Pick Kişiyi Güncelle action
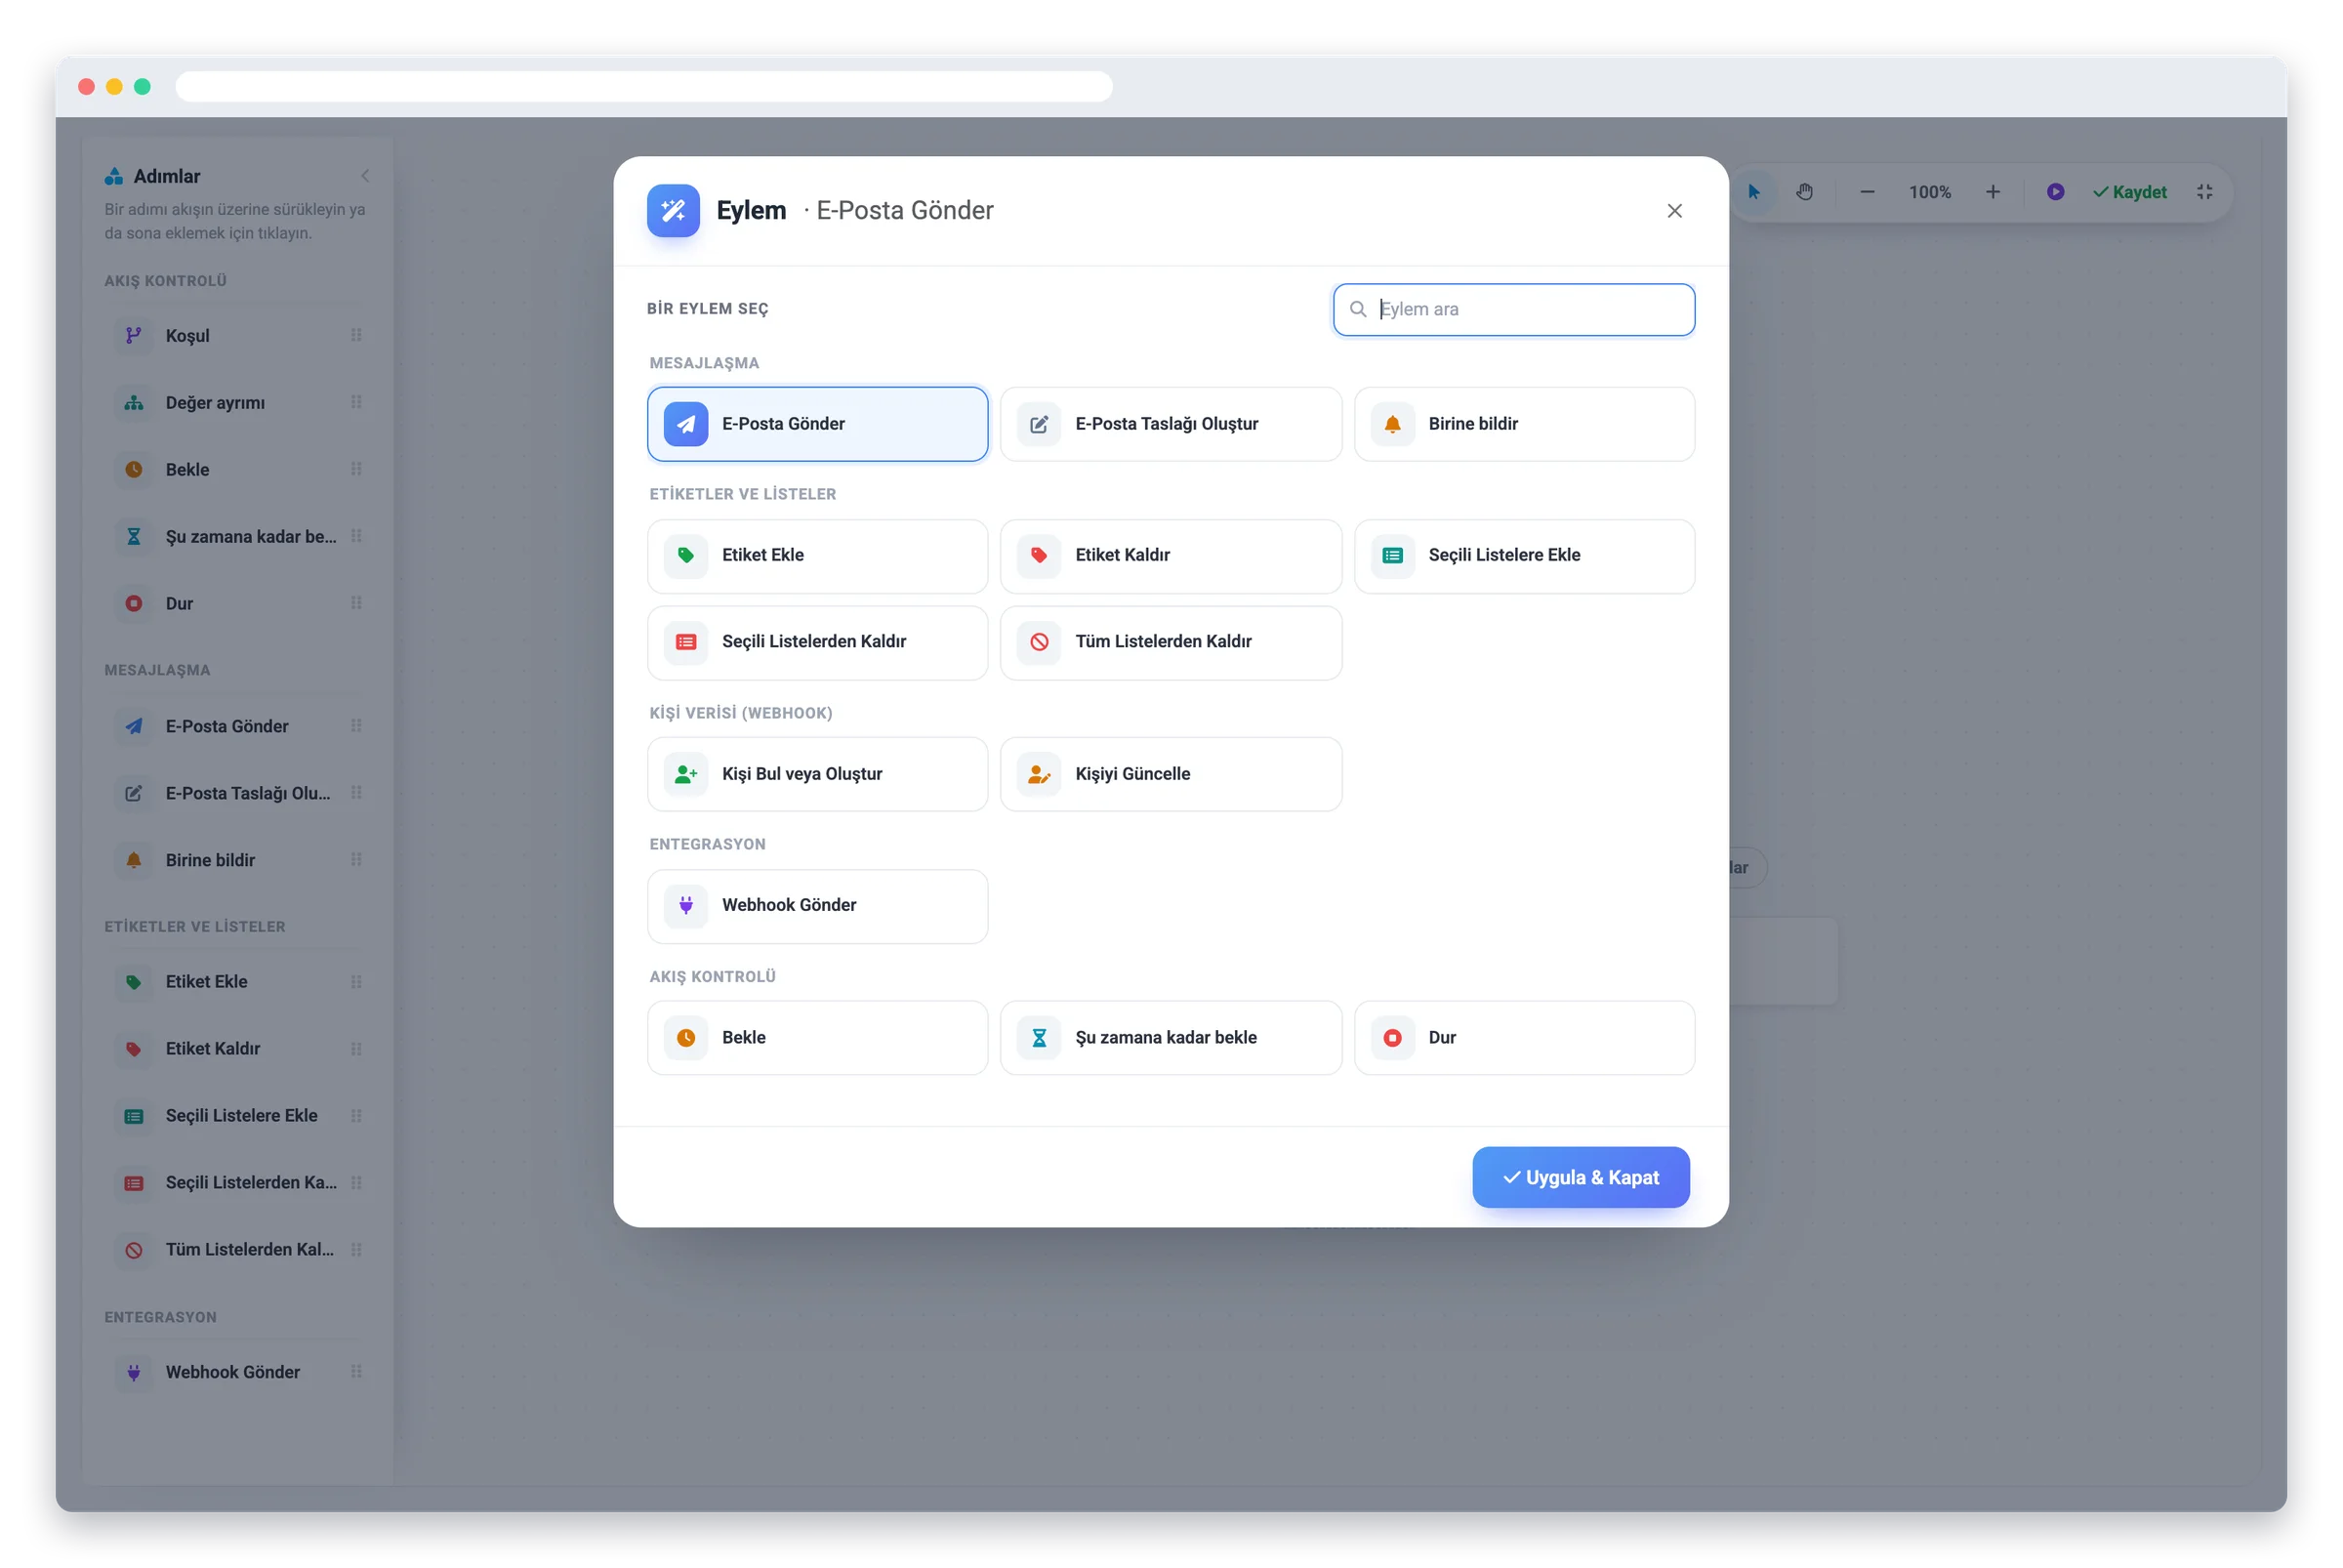 tap(1170, 774)
